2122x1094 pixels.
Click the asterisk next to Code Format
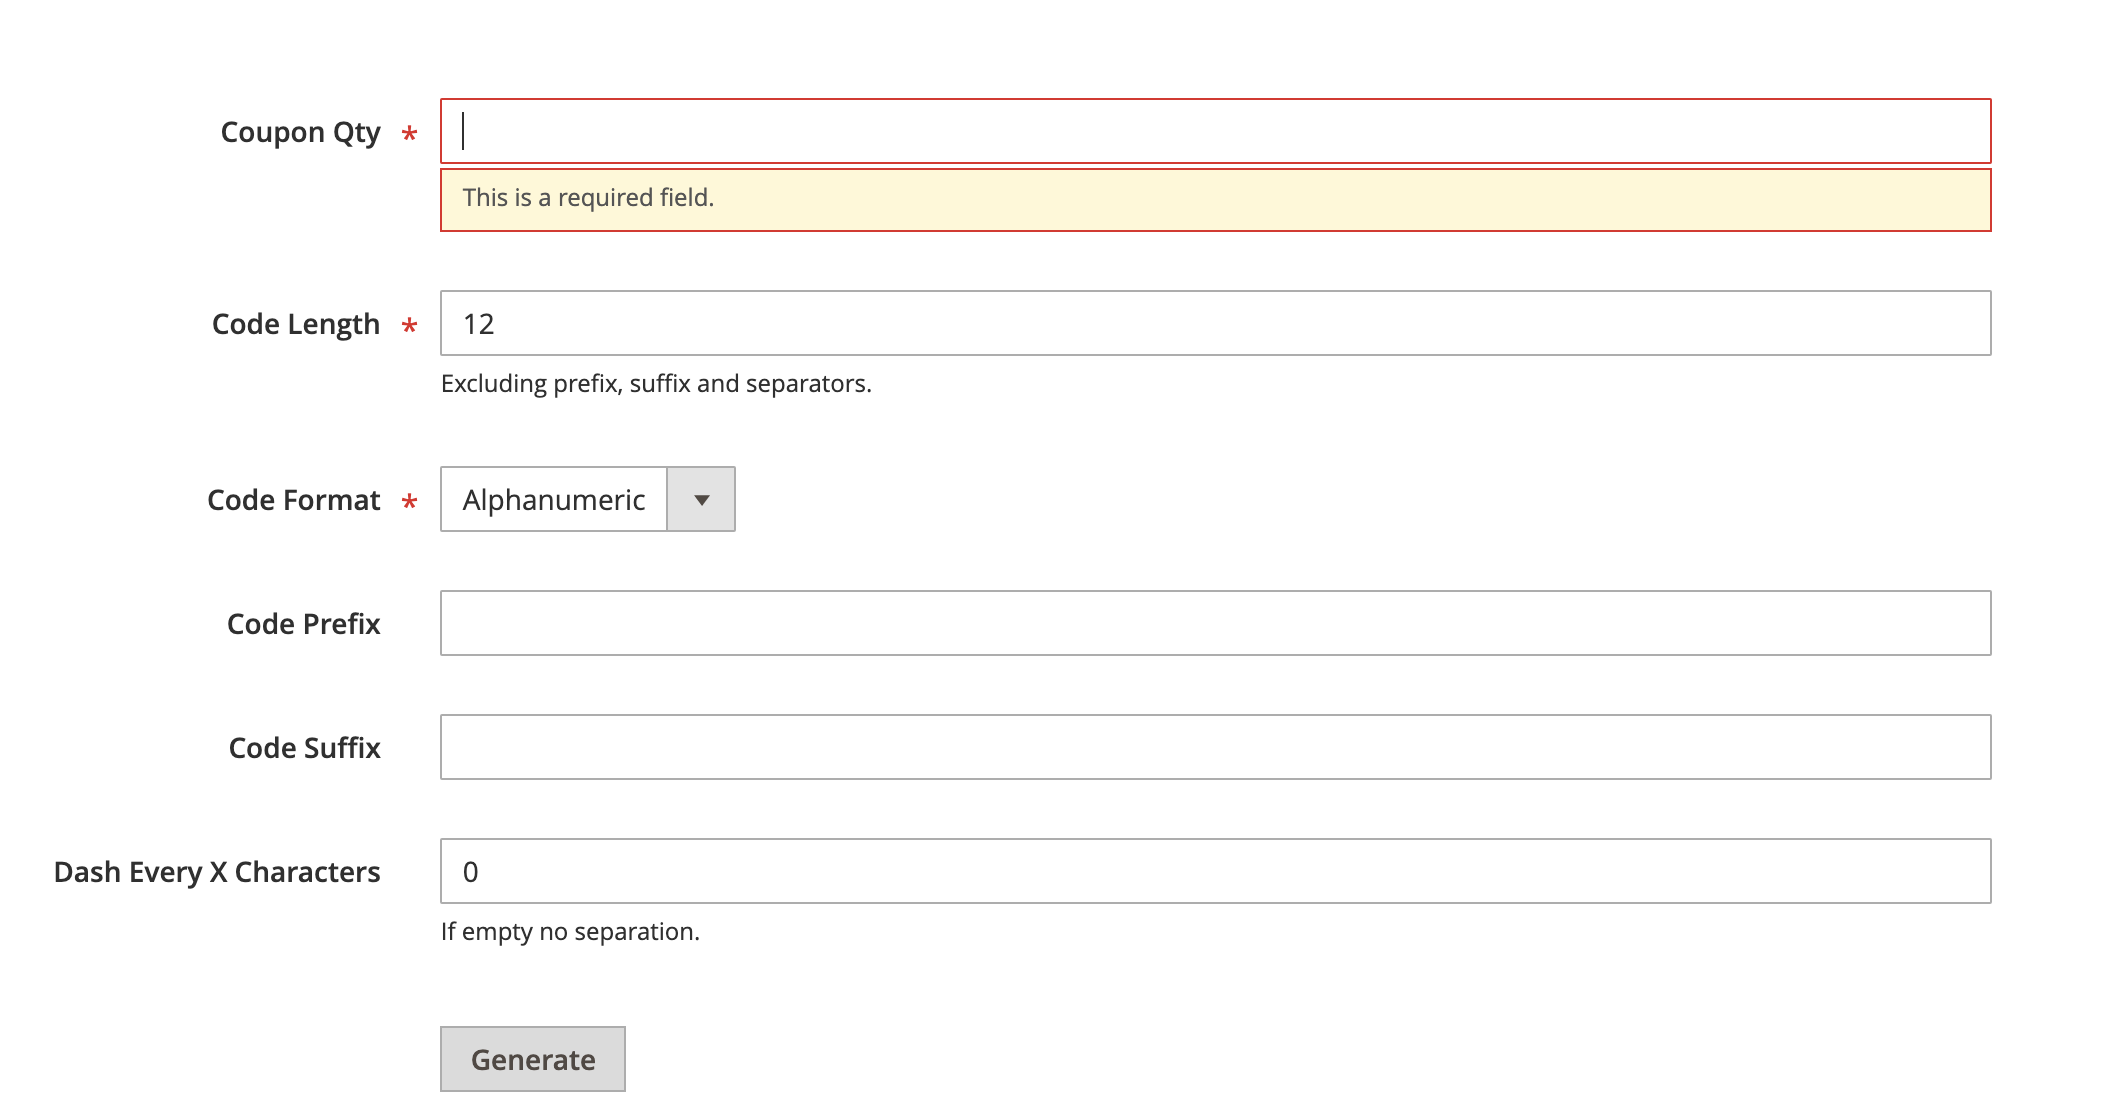[x=410, y=500]
